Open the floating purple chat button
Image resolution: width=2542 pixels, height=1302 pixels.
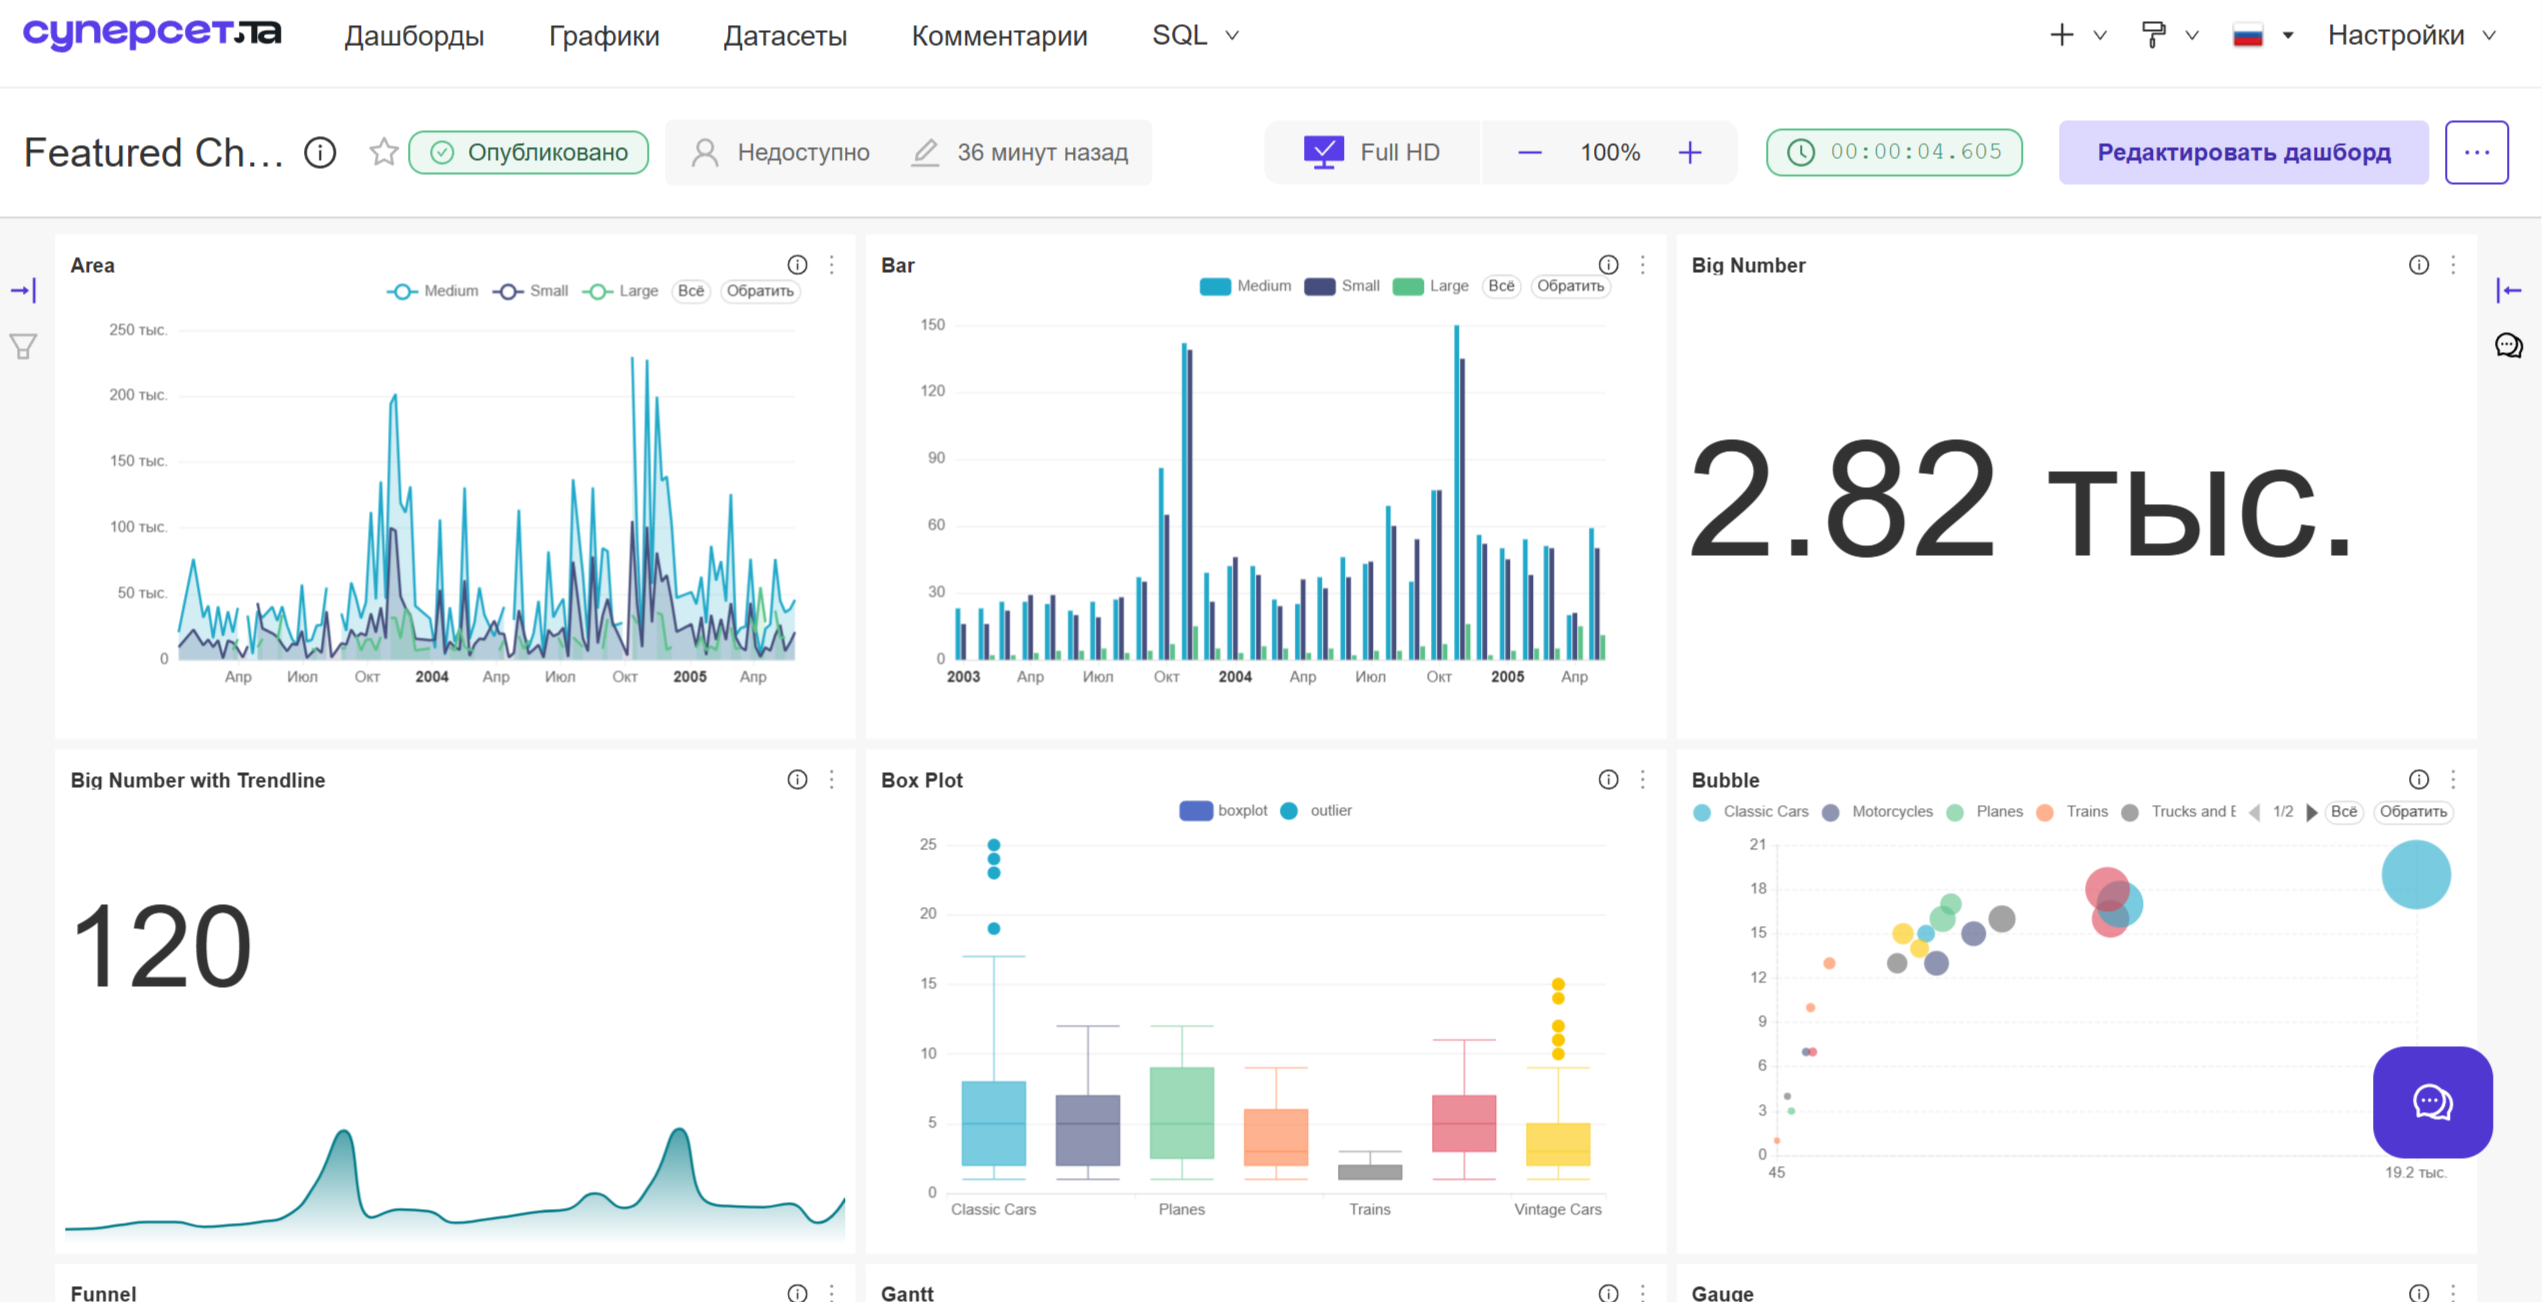(x=2432, y=1102)
